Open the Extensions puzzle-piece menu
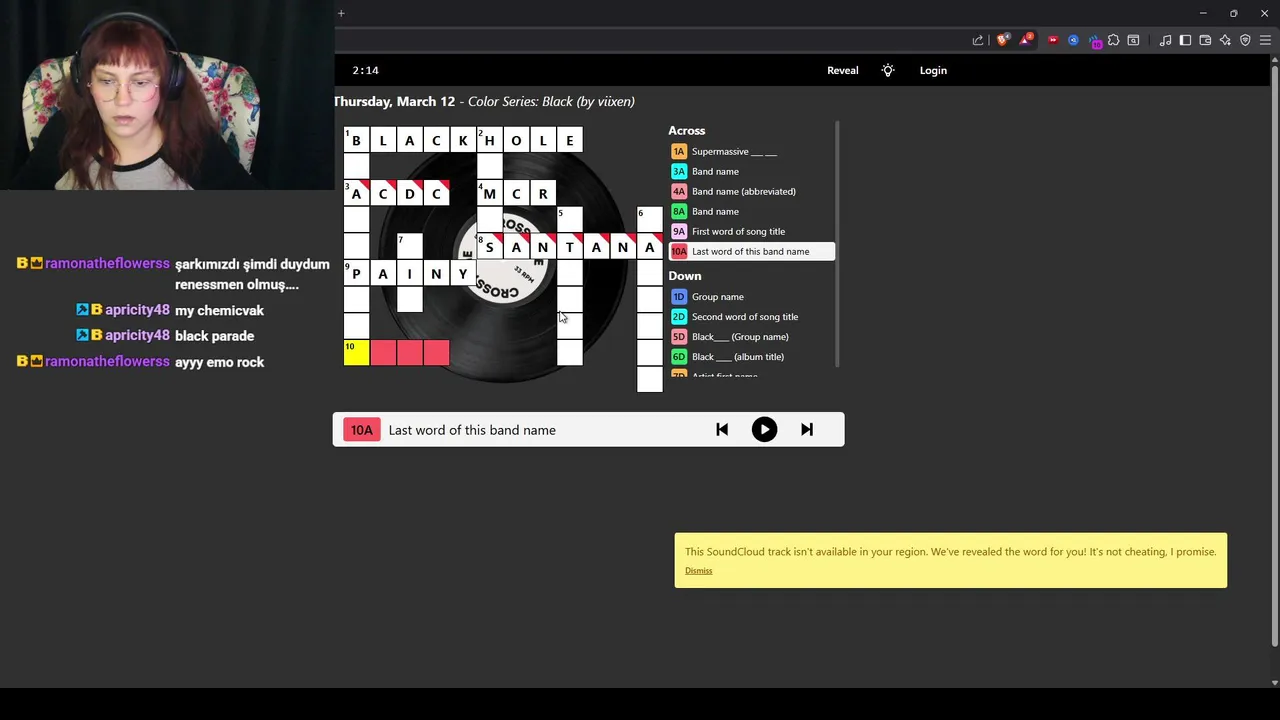 click(1113, 40)
